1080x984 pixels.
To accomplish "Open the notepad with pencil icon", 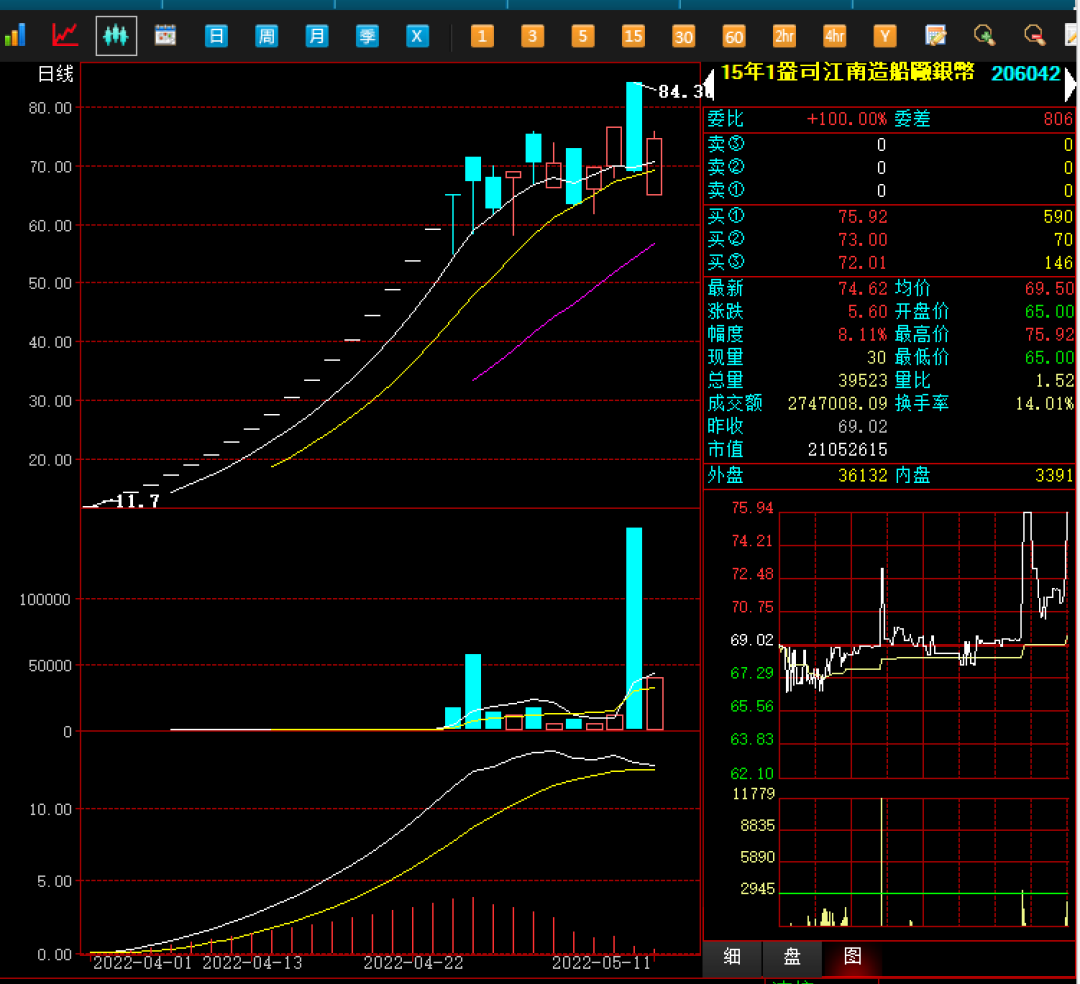I will 935,36.
